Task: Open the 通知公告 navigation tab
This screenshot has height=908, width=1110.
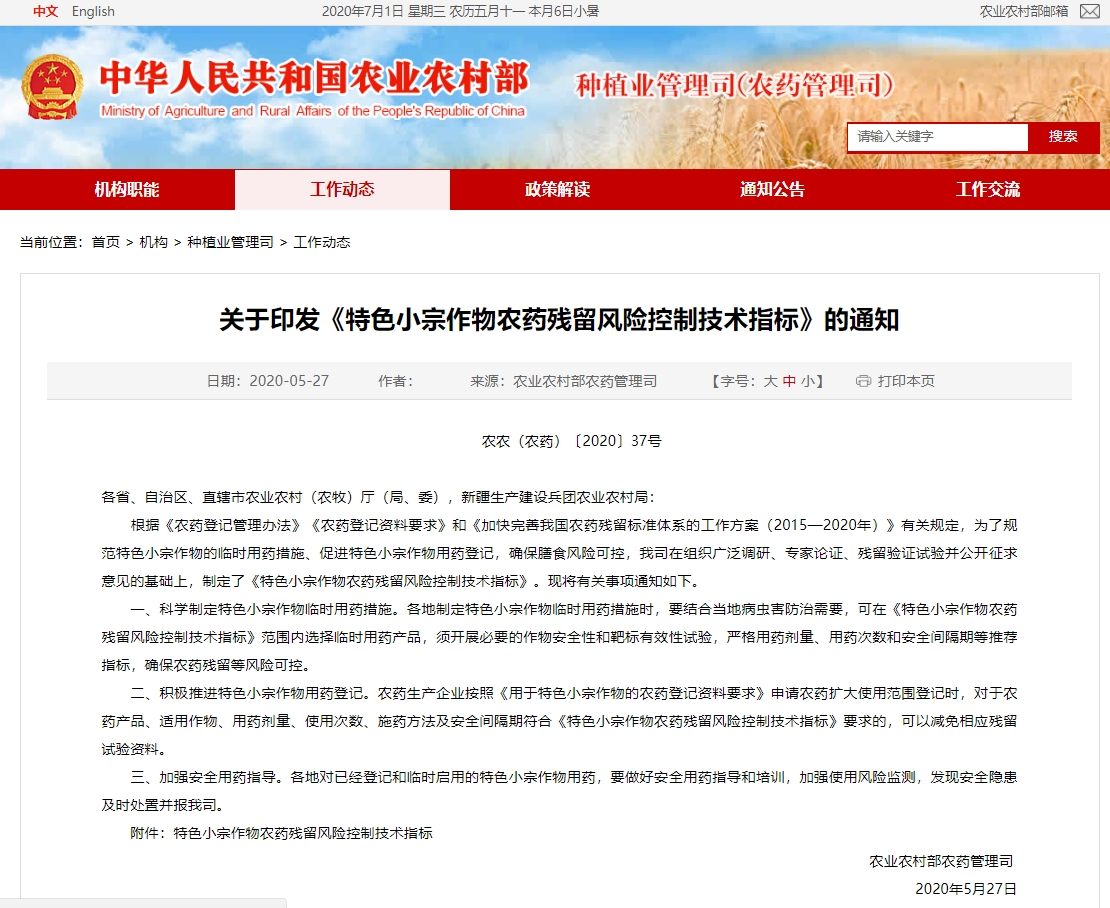Action: click(x=772, y=190)
